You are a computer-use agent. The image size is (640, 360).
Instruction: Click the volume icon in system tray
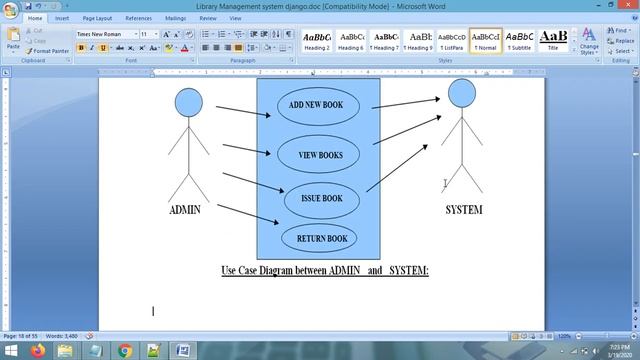point(596,351)
